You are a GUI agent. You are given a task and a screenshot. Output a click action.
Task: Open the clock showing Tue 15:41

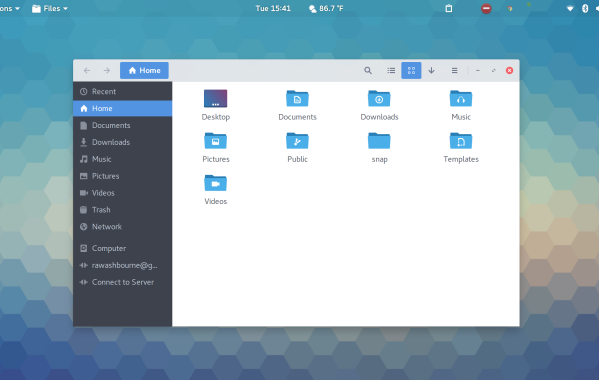coord(273,8)
